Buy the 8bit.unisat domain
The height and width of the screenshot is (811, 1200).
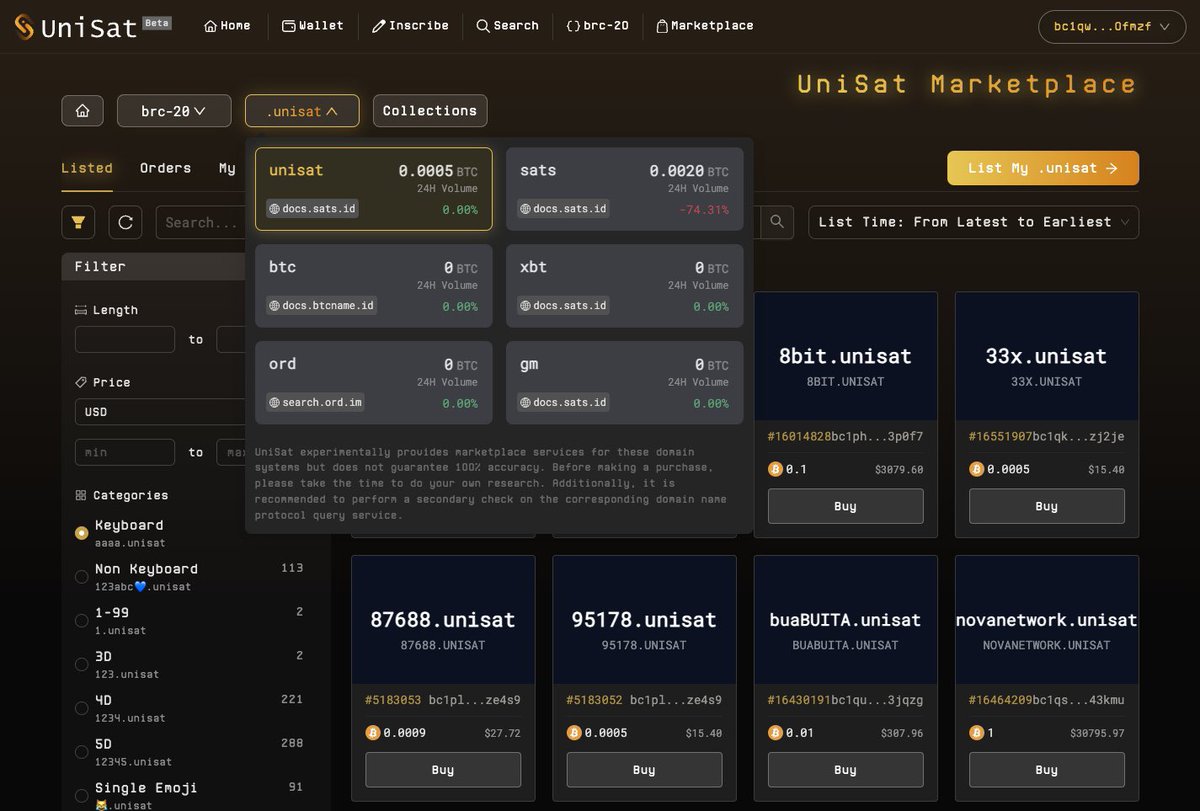pos(845,506)
